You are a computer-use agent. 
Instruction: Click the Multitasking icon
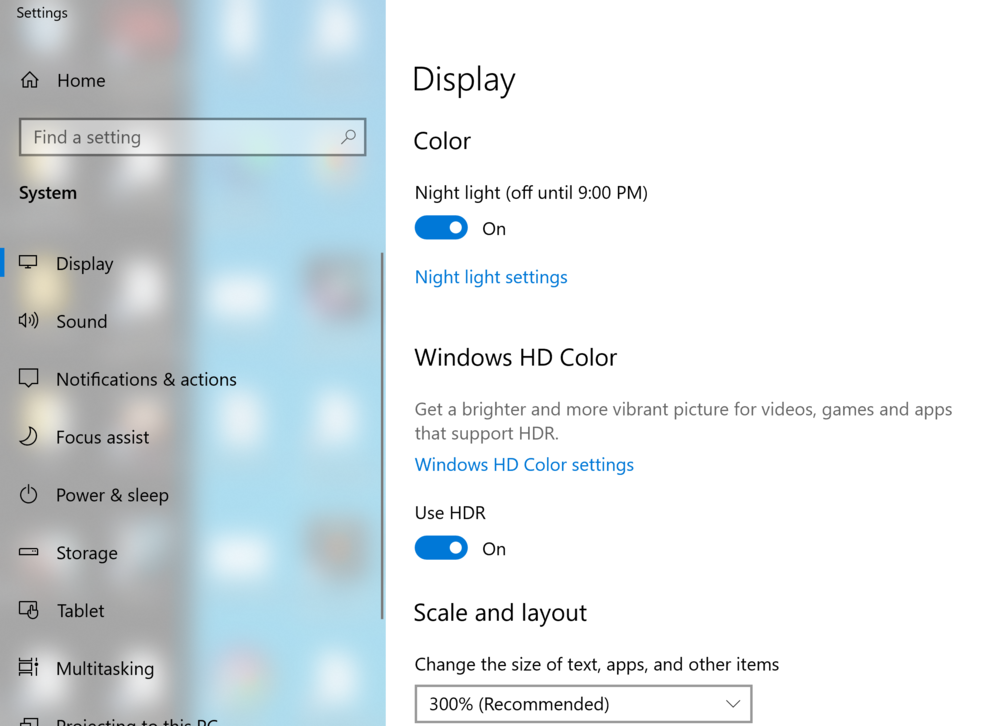(28, 668)
